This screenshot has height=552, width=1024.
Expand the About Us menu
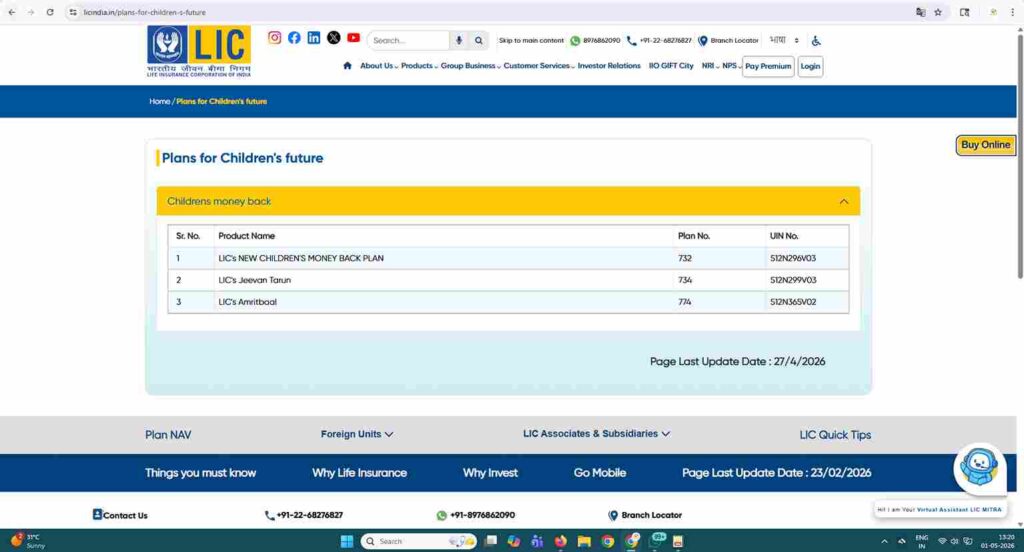click(x=379, y=66)
